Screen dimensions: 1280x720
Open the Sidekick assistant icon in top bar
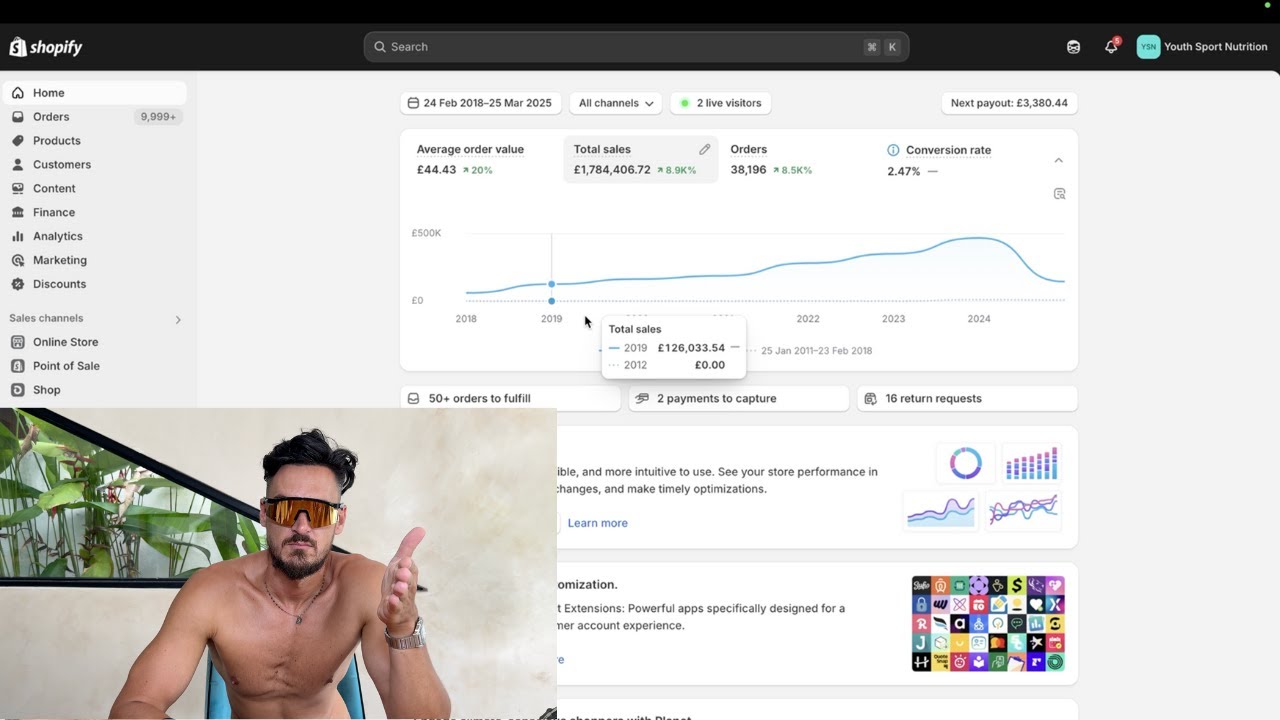tap(1073, 47)
